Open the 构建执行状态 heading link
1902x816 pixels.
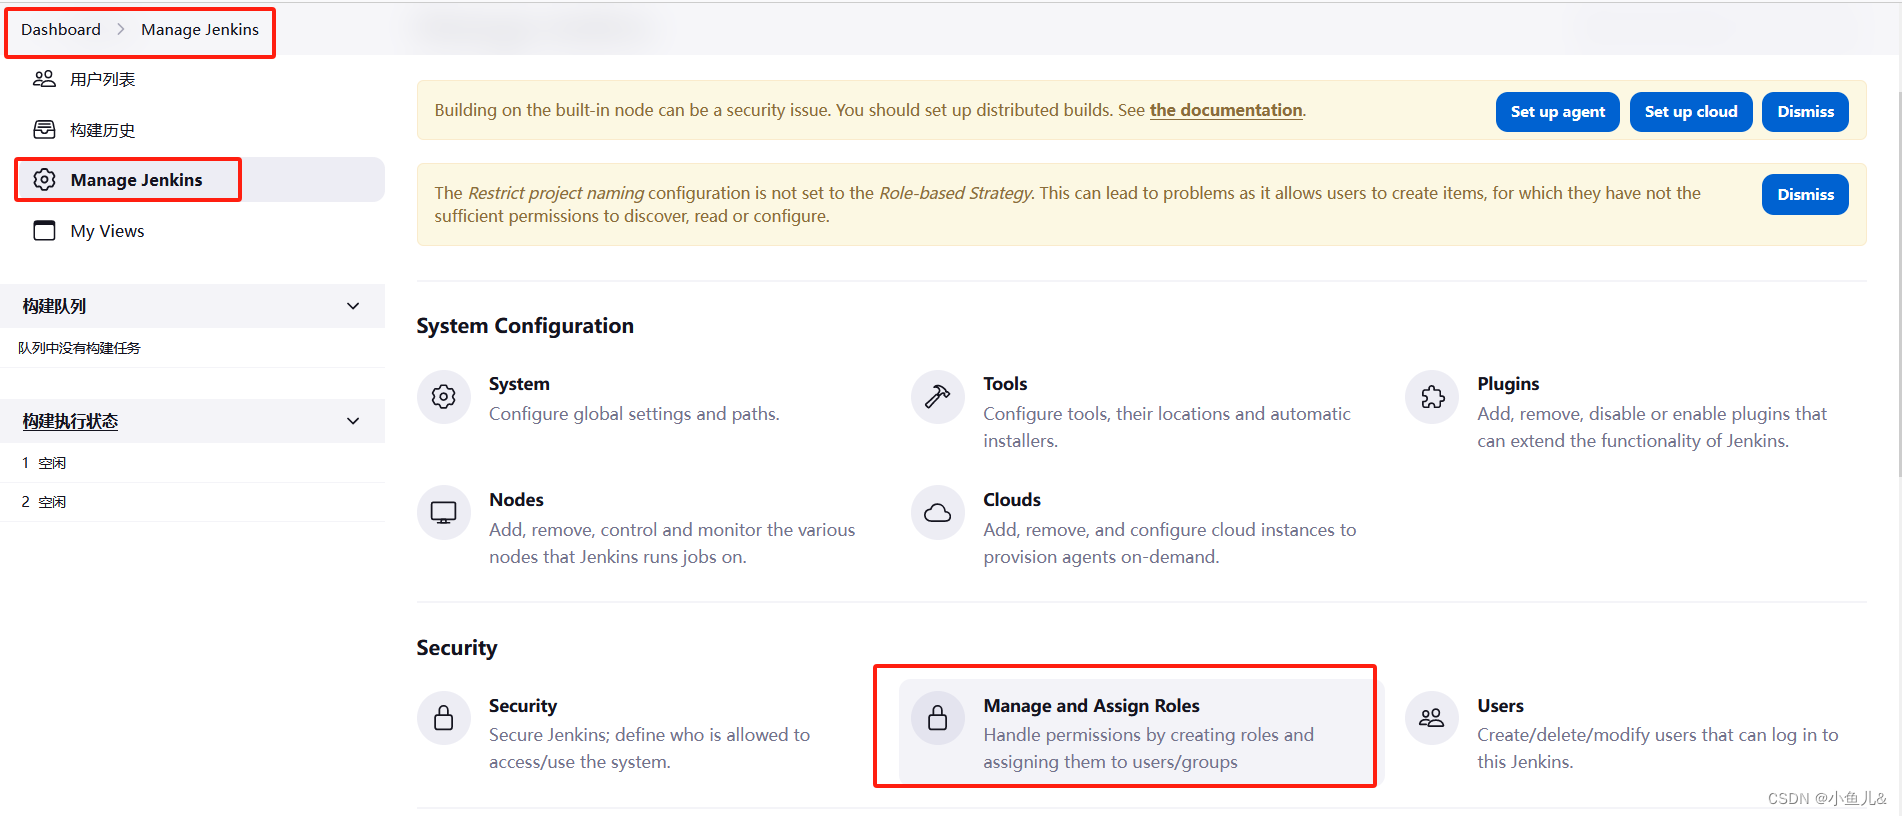coord(70,421)
